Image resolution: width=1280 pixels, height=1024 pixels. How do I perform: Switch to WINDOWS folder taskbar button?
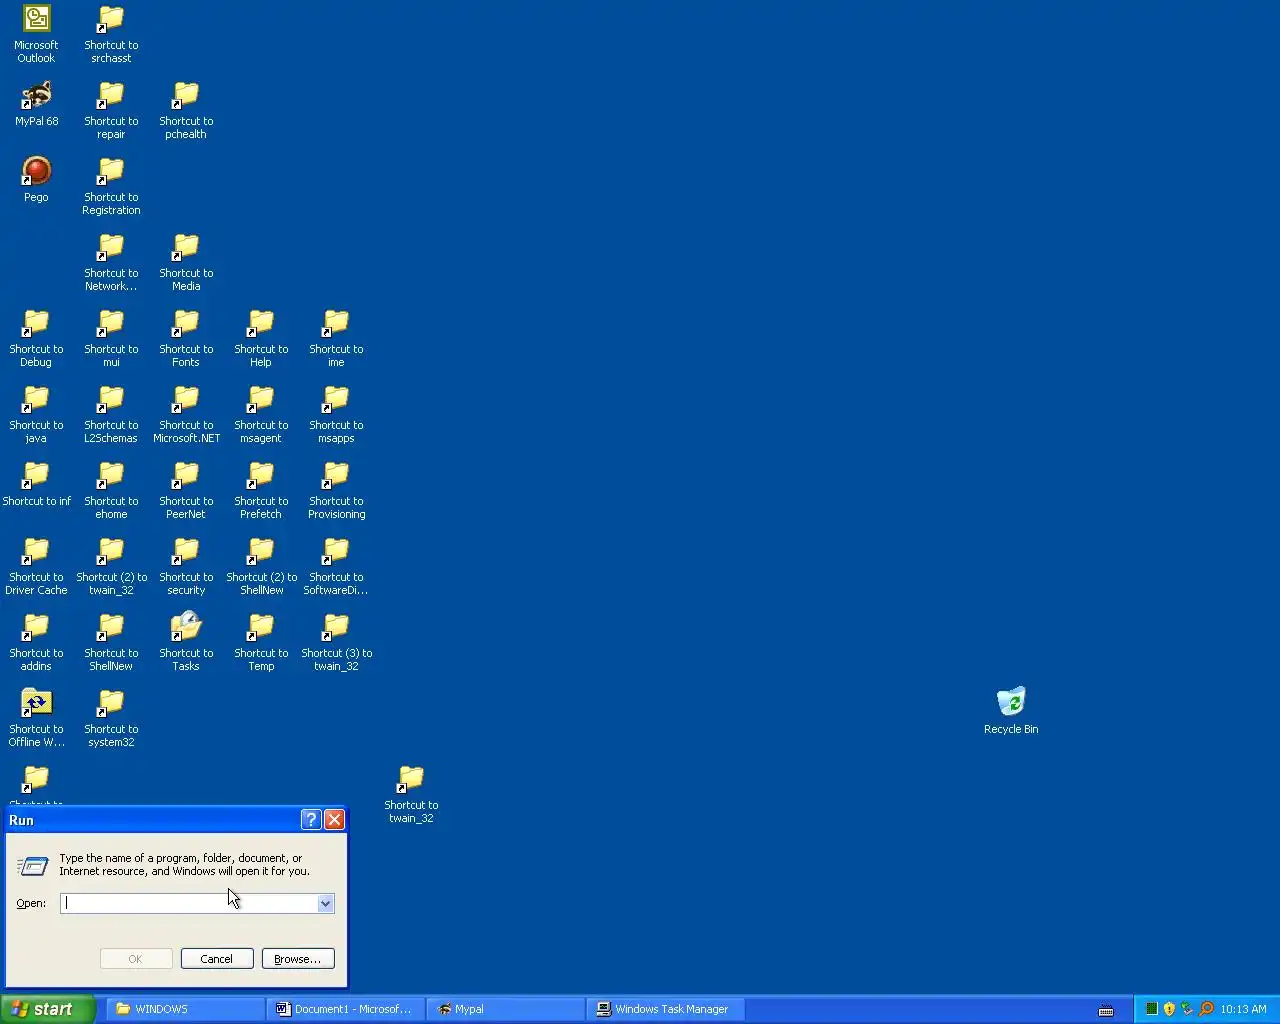tap(185, 1009)
